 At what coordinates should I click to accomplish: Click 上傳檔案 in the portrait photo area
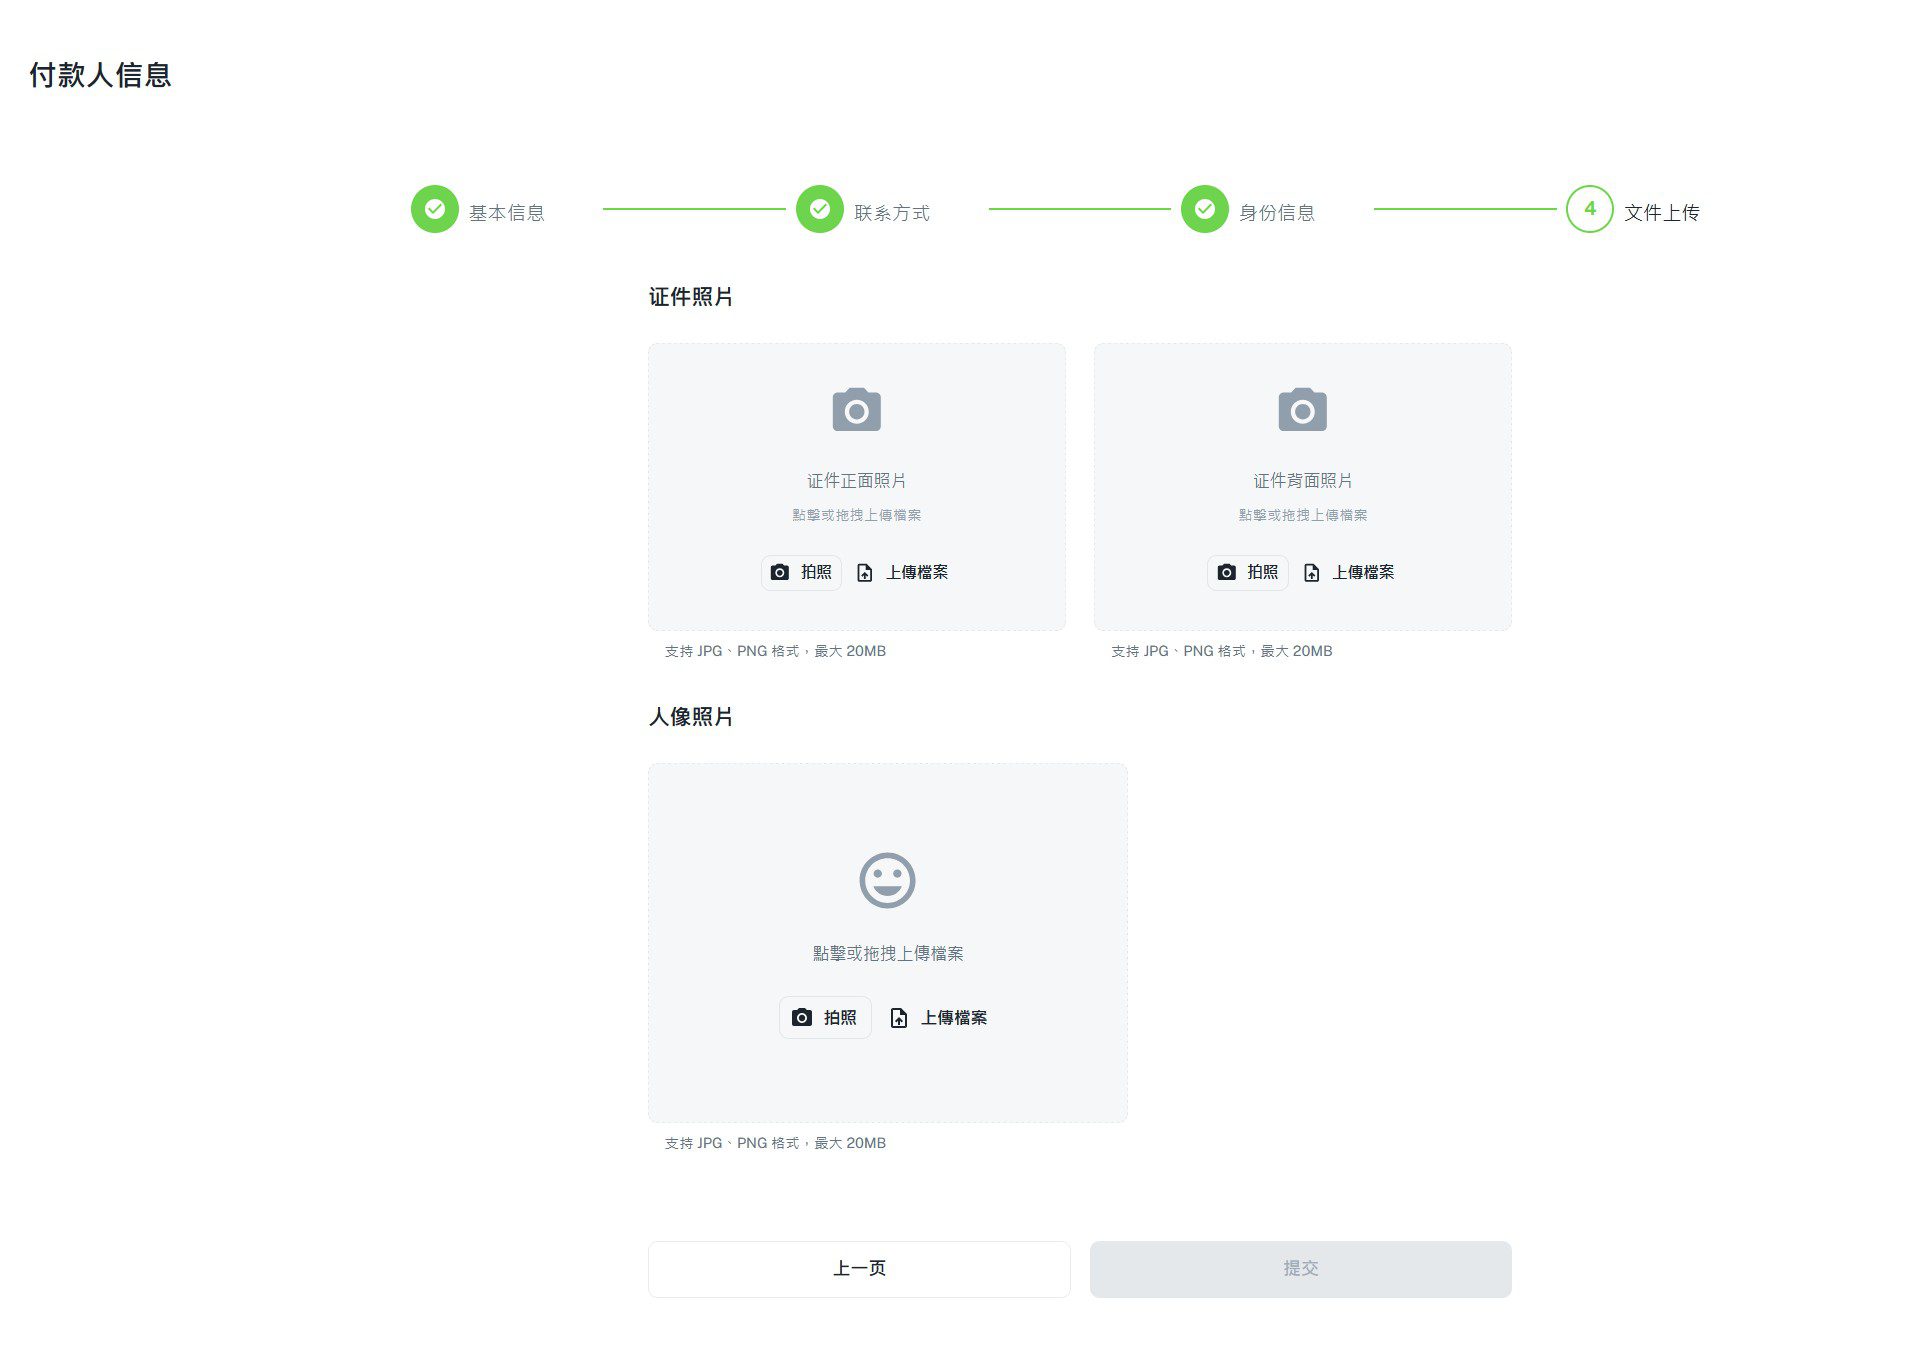click(939, 1017)
